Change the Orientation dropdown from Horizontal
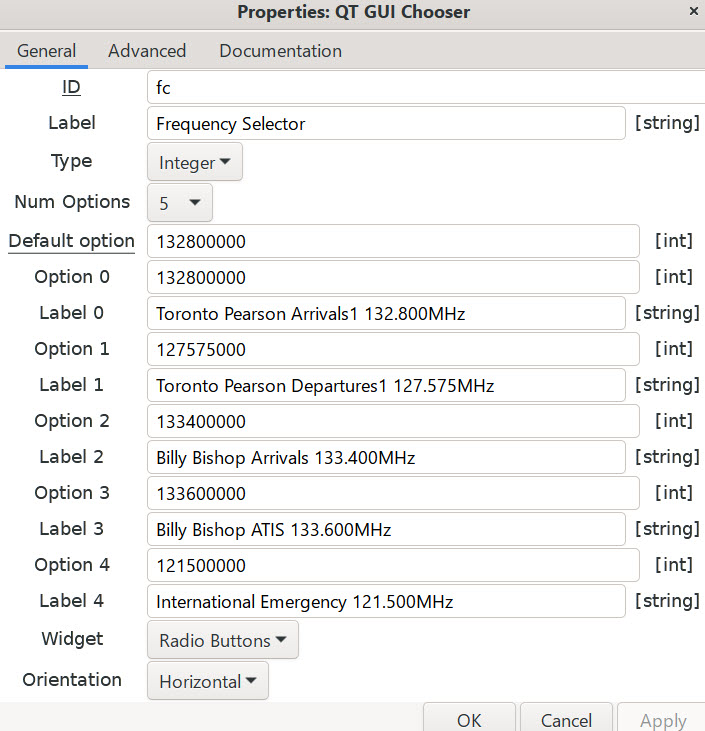 coord(207,681)
